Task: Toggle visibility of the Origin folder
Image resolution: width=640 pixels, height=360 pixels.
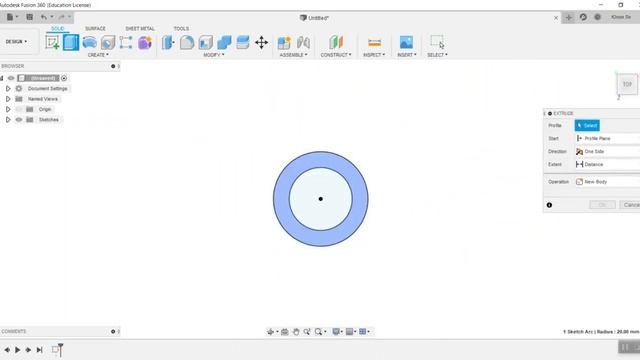Action: click(x=19, y=109)
